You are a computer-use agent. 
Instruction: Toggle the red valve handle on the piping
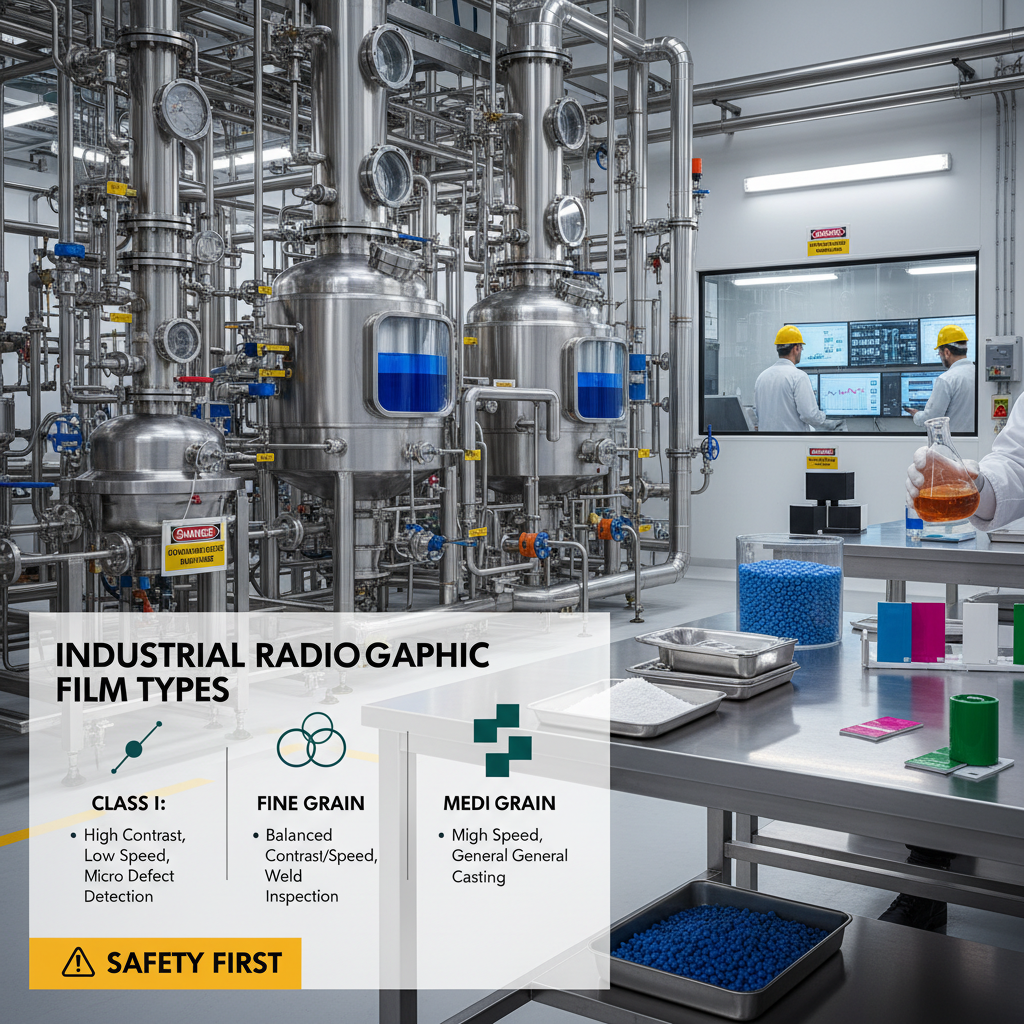click(x=196, y=381)
